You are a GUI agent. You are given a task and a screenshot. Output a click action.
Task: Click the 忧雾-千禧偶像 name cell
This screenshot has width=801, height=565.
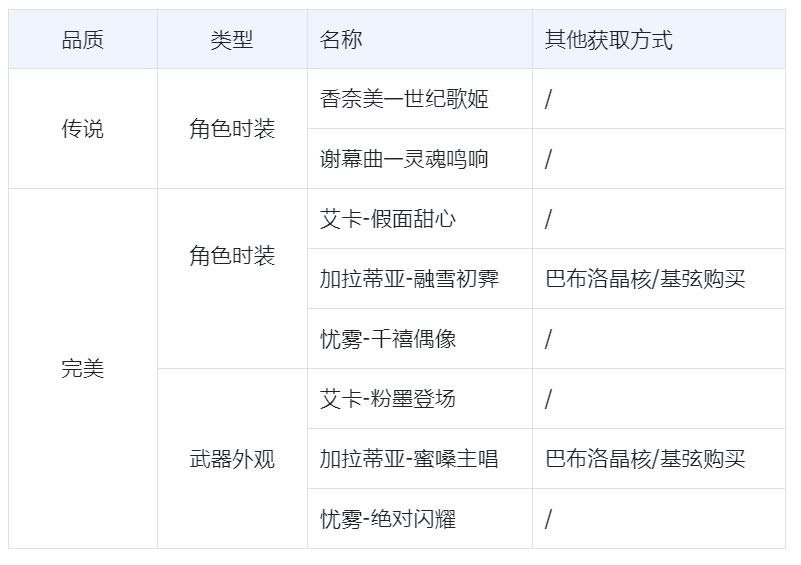(x=388, y=339)
